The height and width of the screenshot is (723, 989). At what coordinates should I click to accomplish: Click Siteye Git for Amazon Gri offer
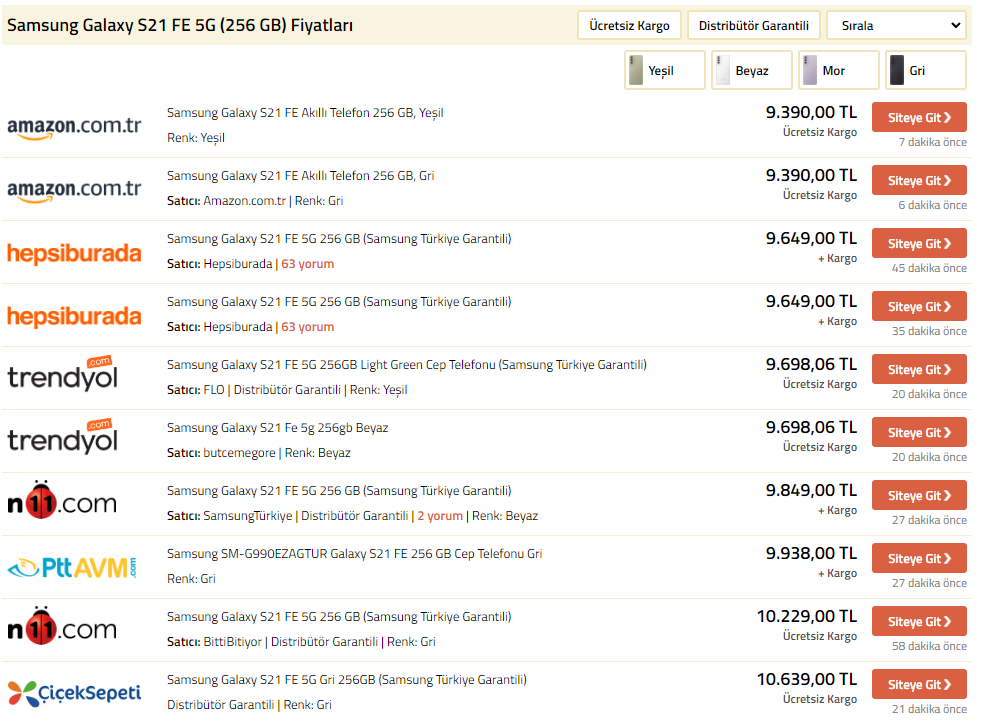point(919,180)
